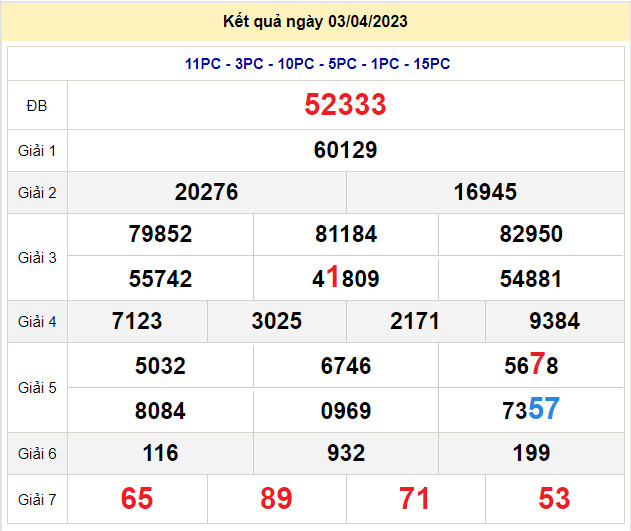This screenshot has height=531, width=631.
Task: Select Giải 3 number 54881
Action: 531,279
